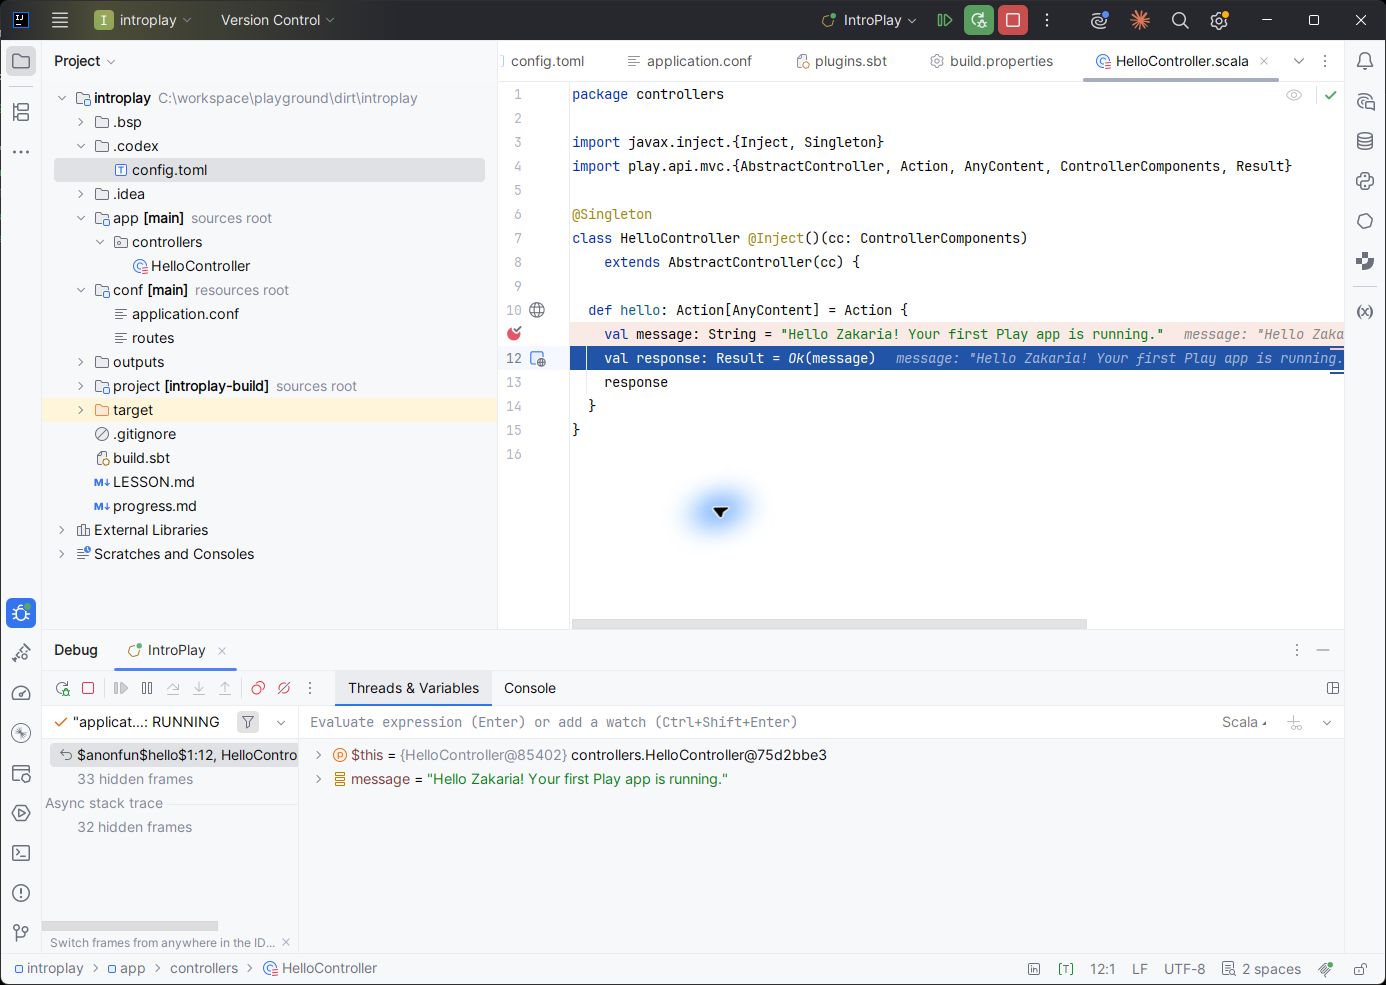
Task: Open the Project tool window icon
Action: point(20,61)
